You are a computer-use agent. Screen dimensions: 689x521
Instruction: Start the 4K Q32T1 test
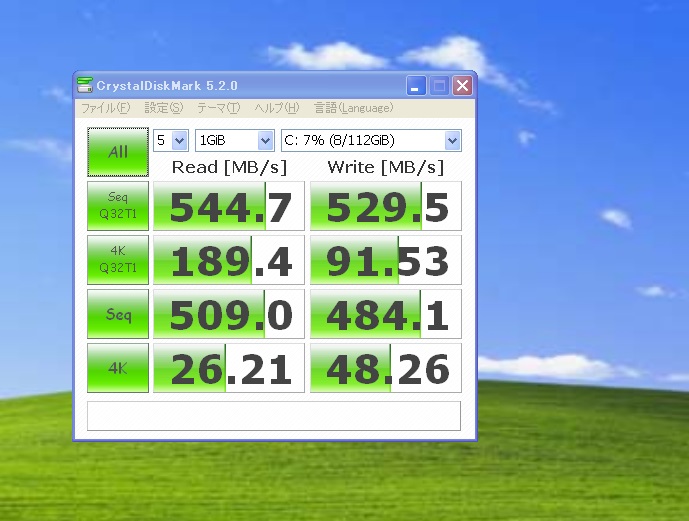(x=118, y=260)
